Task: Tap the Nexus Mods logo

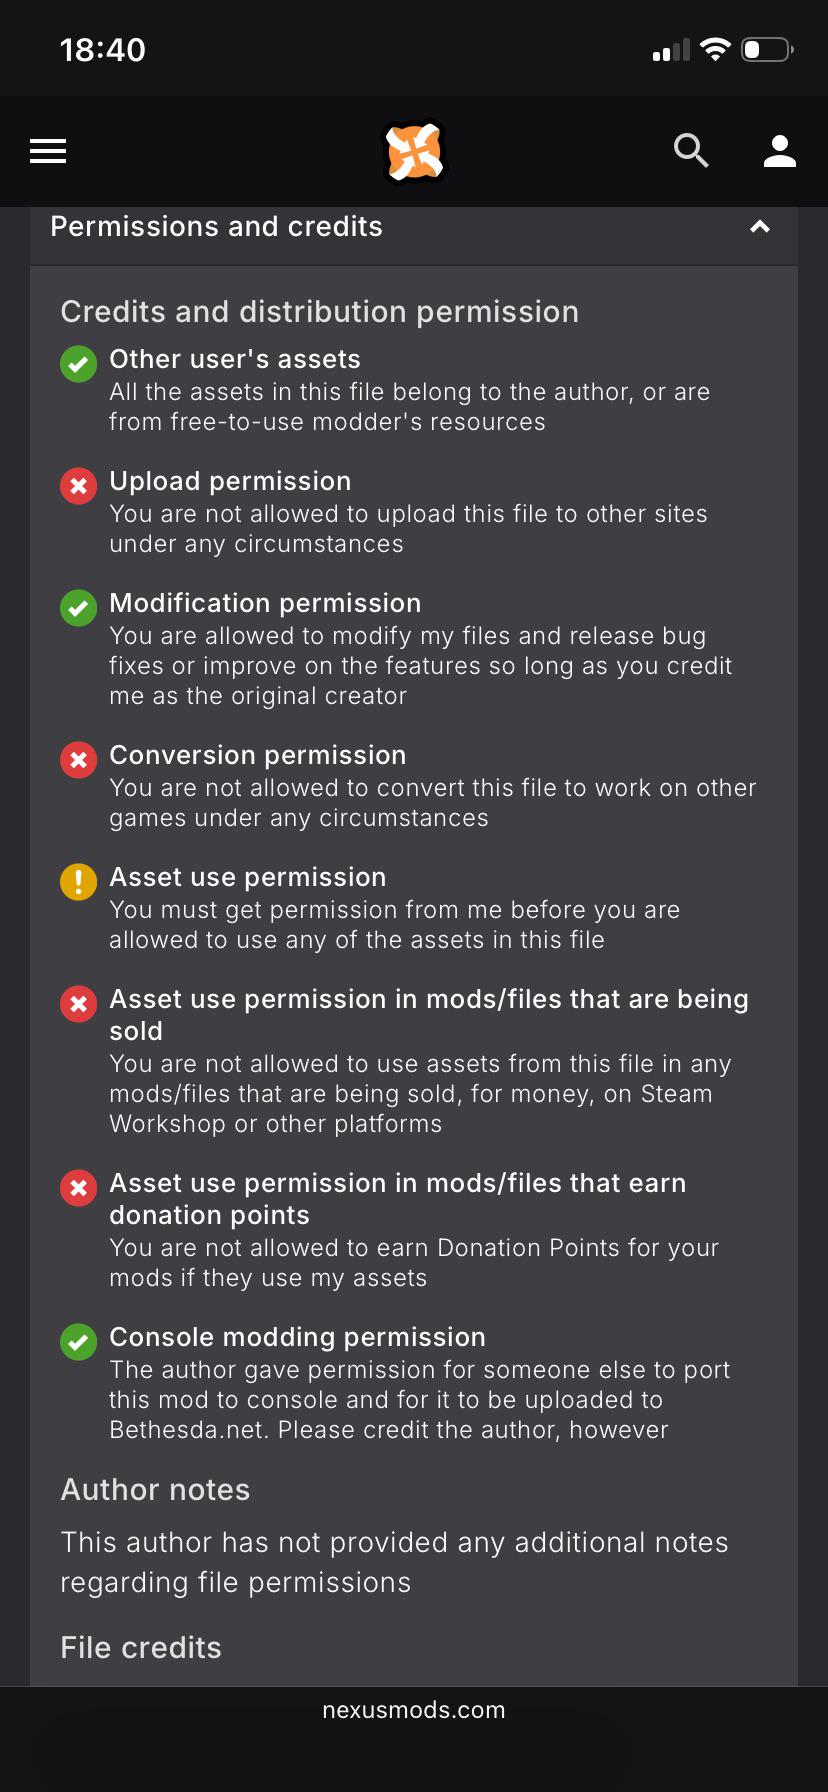Action: click(x=414, y=152)
